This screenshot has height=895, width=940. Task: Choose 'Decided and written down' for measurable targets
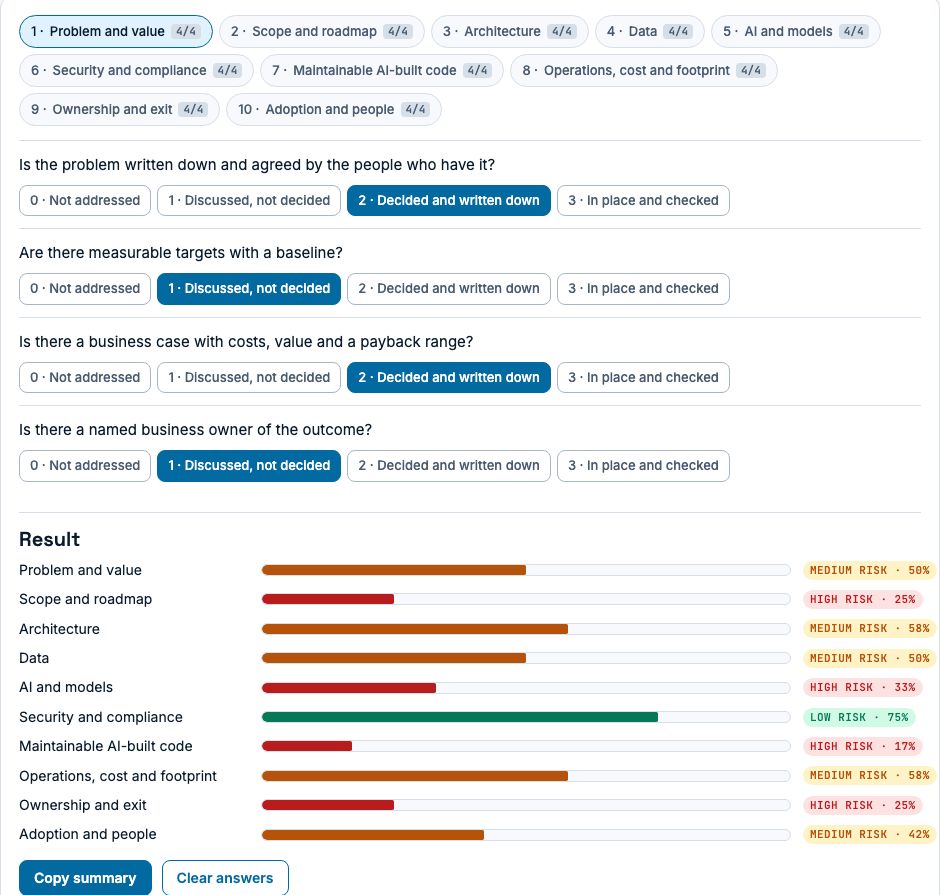(449, 289)
